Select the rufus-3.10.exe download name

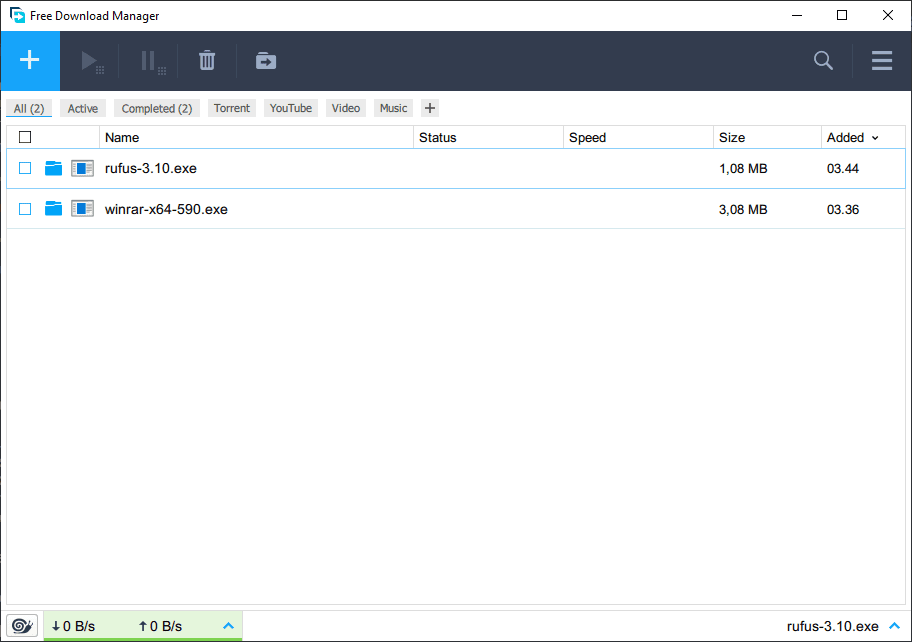151,169
